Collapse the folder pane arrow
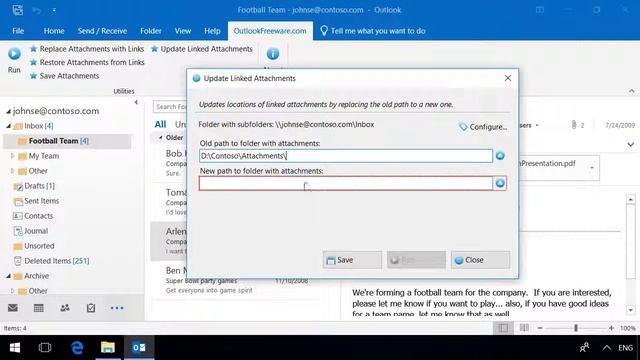The height and width of the screenshot is (360, 640). (x=136, y=102)
